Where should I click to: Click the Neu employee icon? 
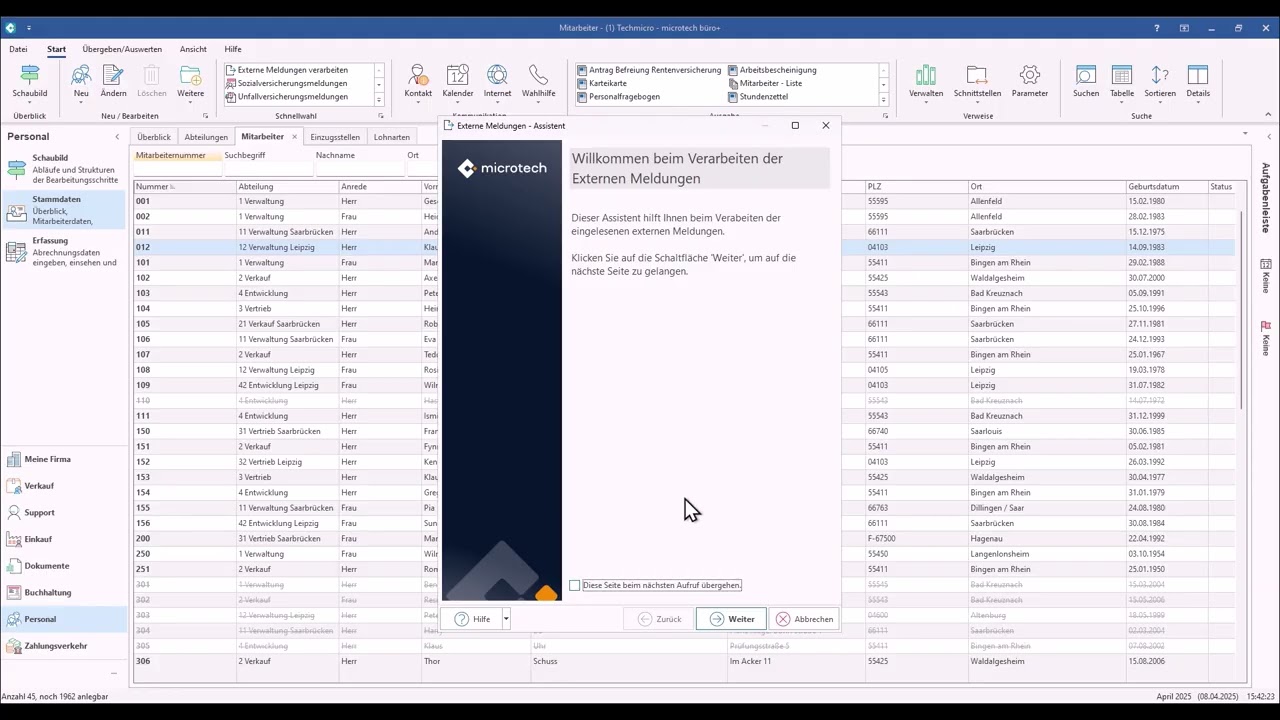pyautogui.click(x=81, y=82)
